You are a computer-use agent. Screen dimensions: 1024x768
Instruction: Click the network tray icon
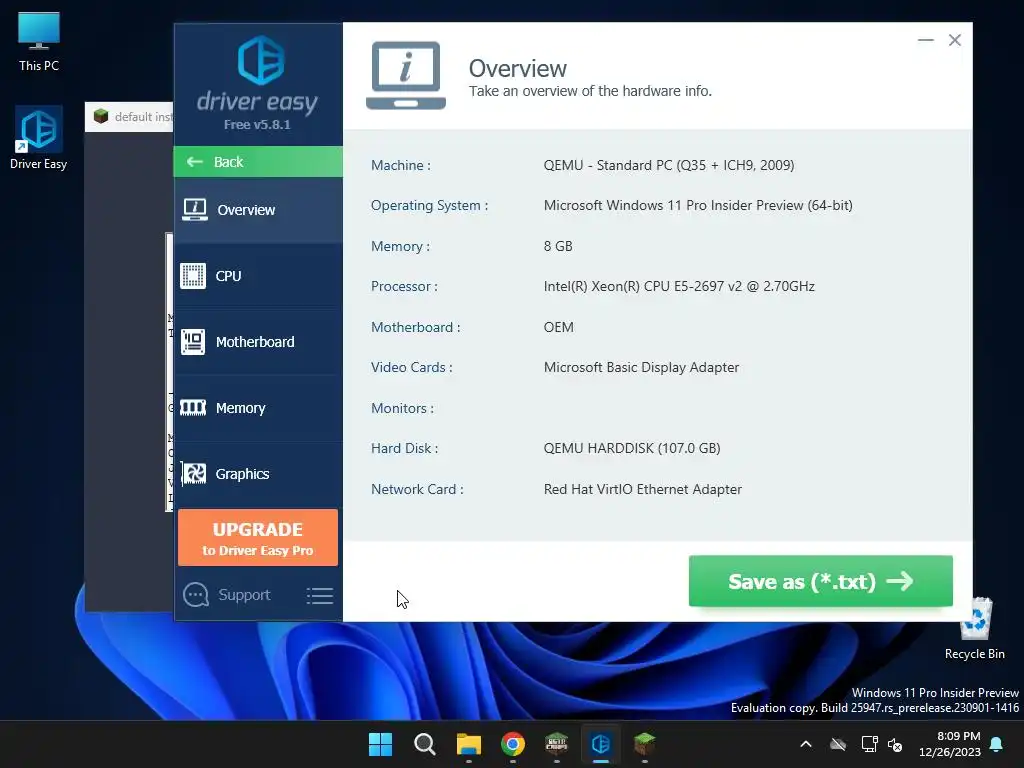point(869,744)
